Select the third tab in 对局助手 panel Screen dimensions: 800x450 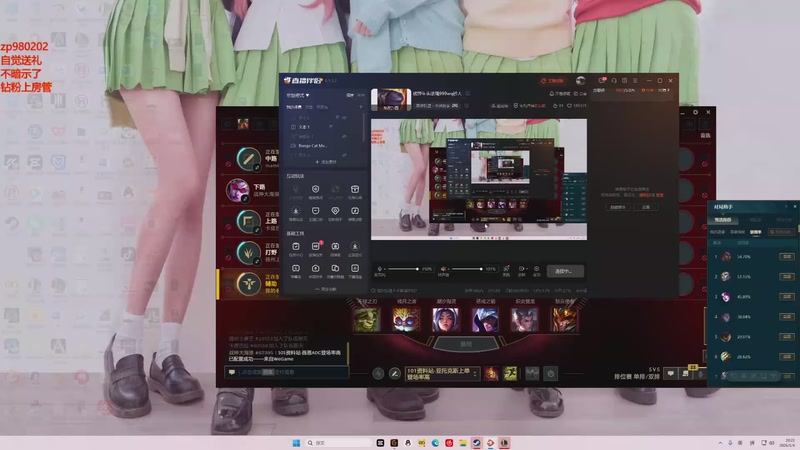tap(784, 220)
